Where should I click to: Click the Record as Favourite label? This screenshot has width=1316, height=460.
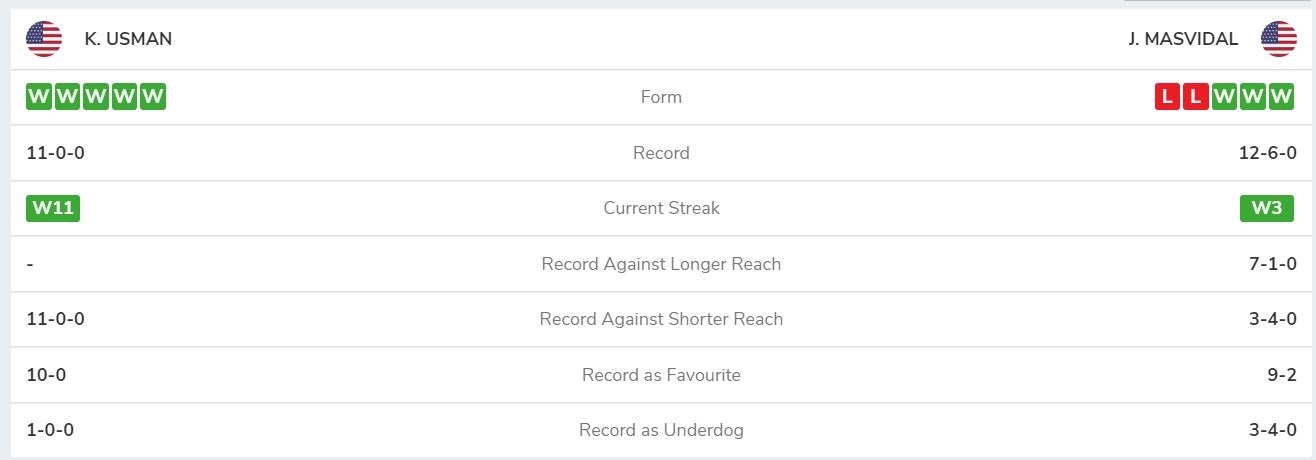tap(661, 375)
